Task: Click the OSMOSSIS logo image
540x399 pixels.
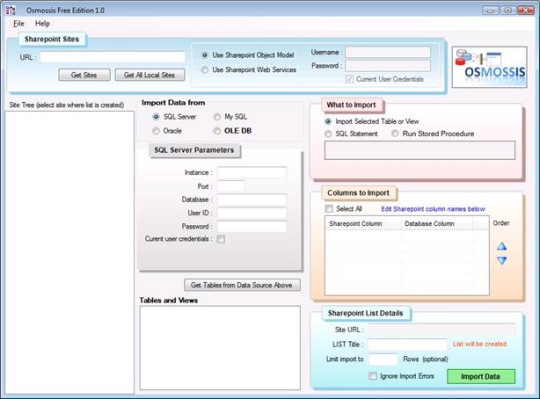Action: [x=489, y=67]
